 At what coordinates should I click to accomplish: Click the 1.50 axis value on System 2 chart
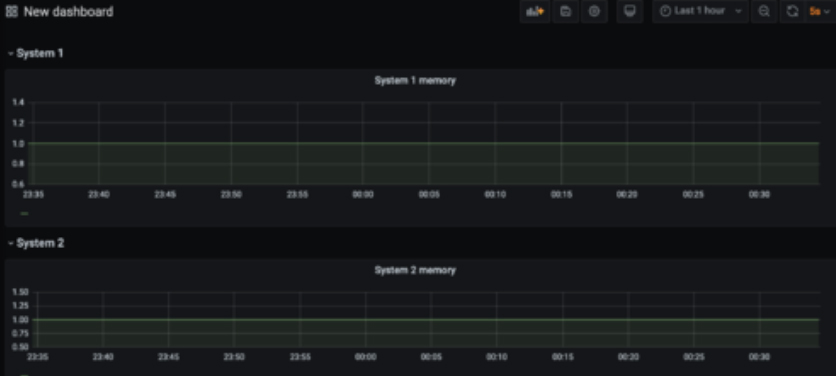[x=20, y=292]
